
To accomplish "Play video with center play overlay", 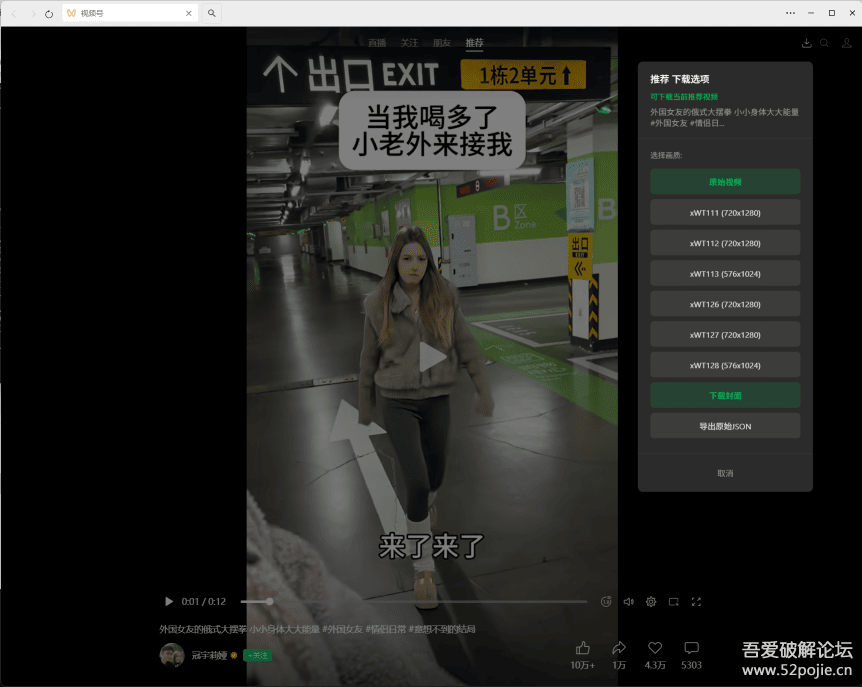I will click(x=433, y=357).
